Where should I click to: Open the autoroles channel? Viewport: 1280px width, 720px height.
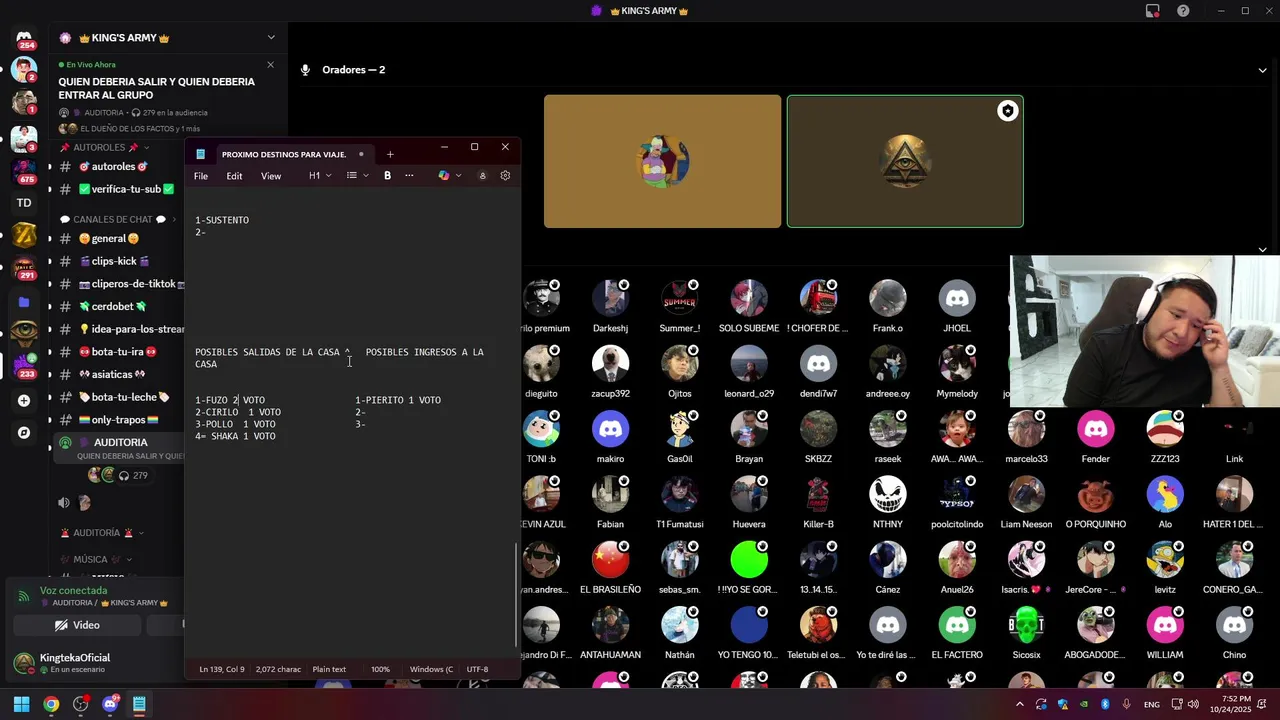point(120,167)
